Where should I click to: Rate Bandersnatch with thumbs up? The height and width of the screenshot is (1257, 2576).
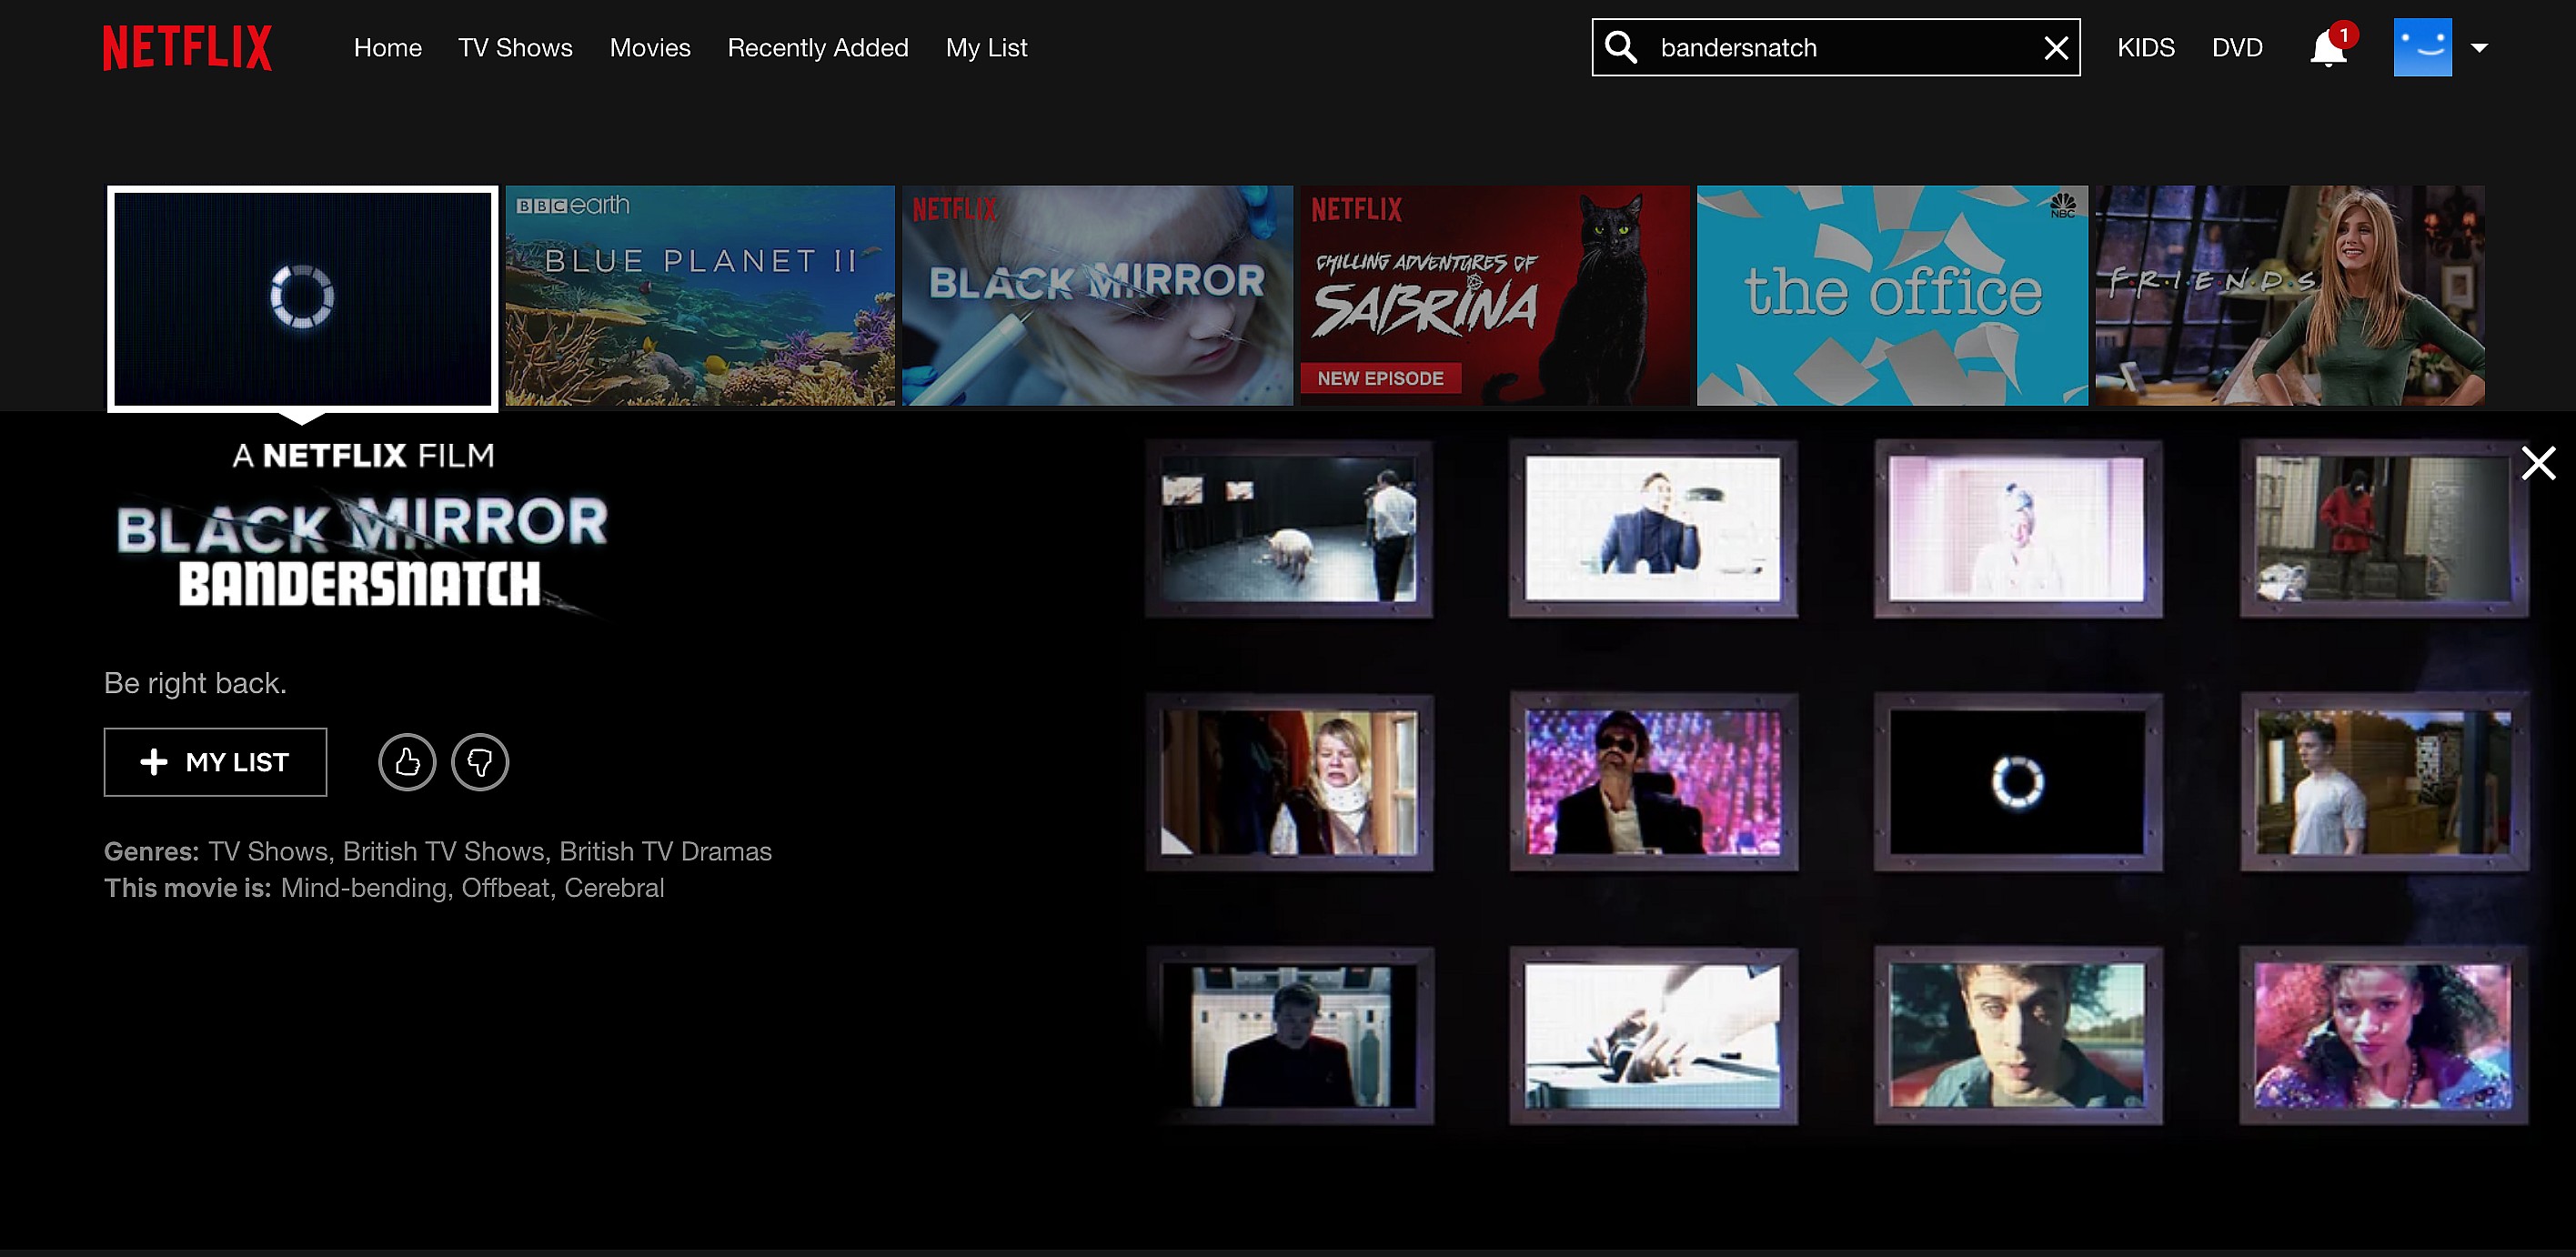point(407,762)
